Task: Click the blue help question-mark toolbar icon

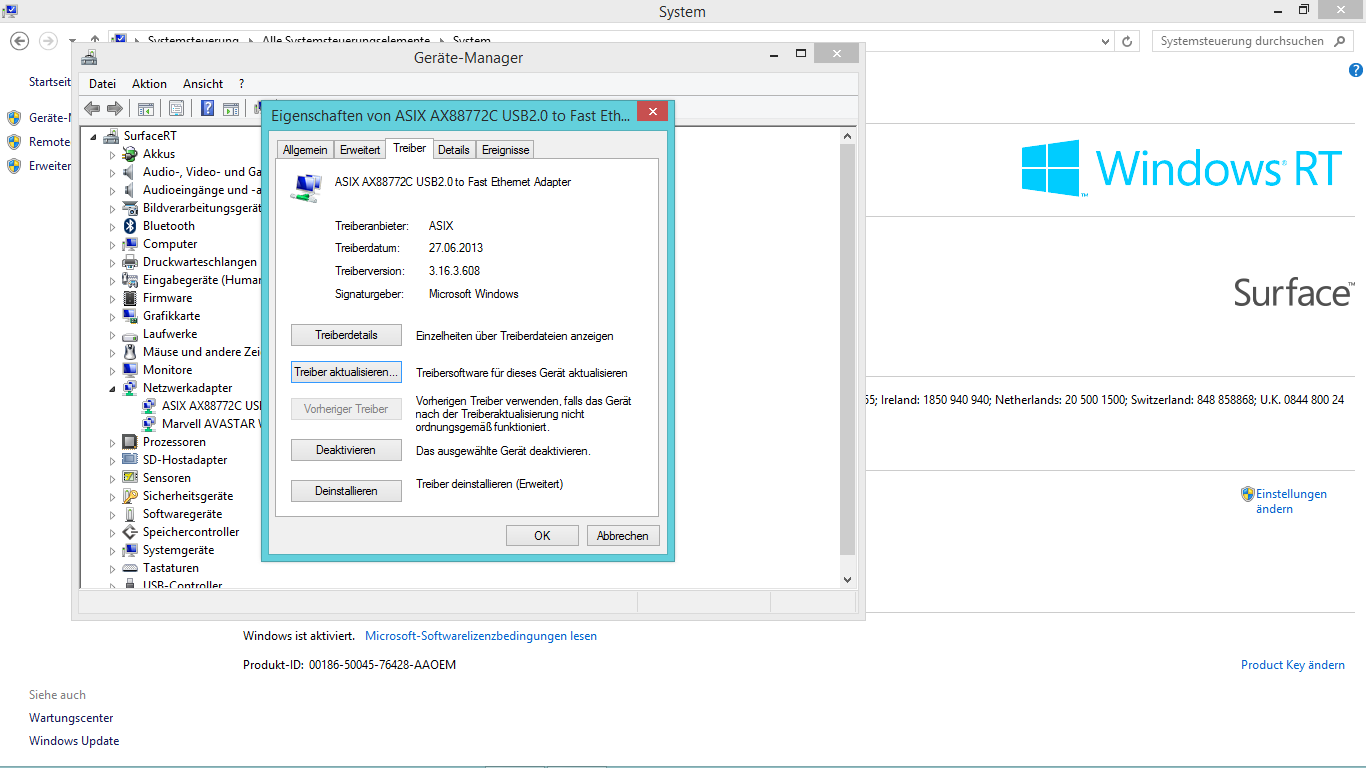Action: (x=208, y=108)
